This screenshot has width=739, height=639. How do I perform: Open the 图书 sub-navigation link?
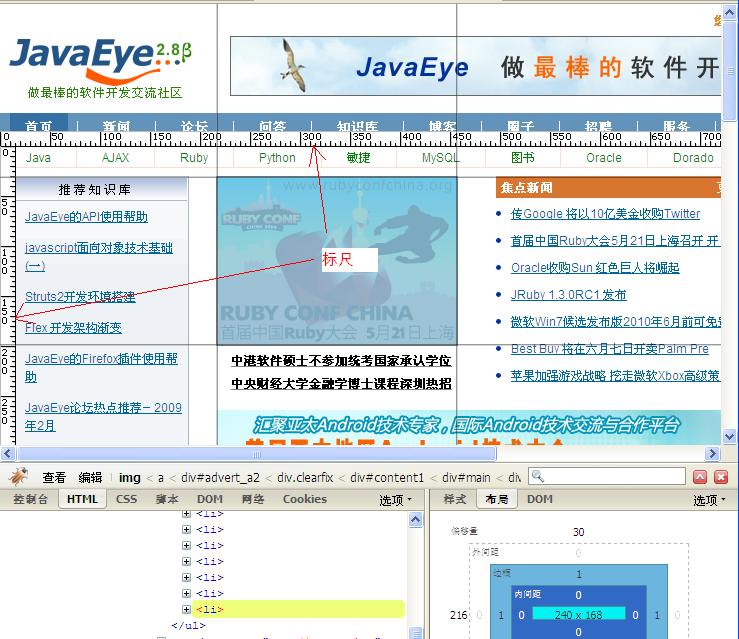pyautogui.click(x=523, y=158)
